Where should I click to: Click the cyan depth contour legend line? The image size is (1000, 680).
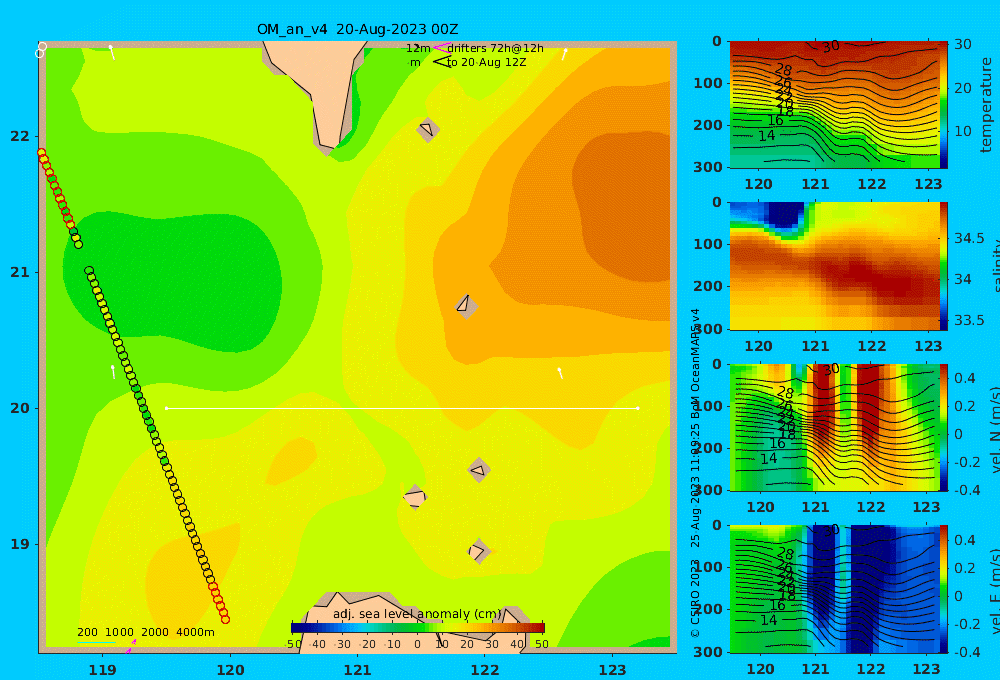(x=96, y=643)
